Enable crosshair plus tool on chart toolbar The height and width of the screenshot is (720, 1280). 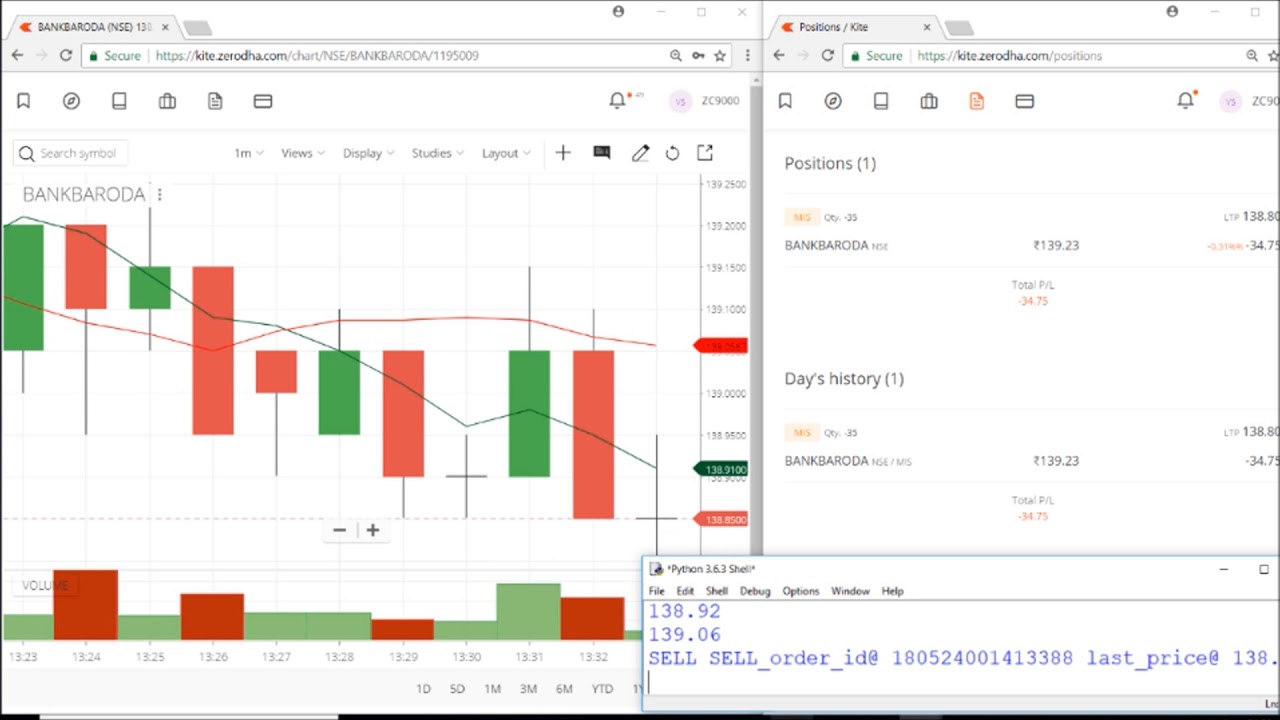click(563, 153)
